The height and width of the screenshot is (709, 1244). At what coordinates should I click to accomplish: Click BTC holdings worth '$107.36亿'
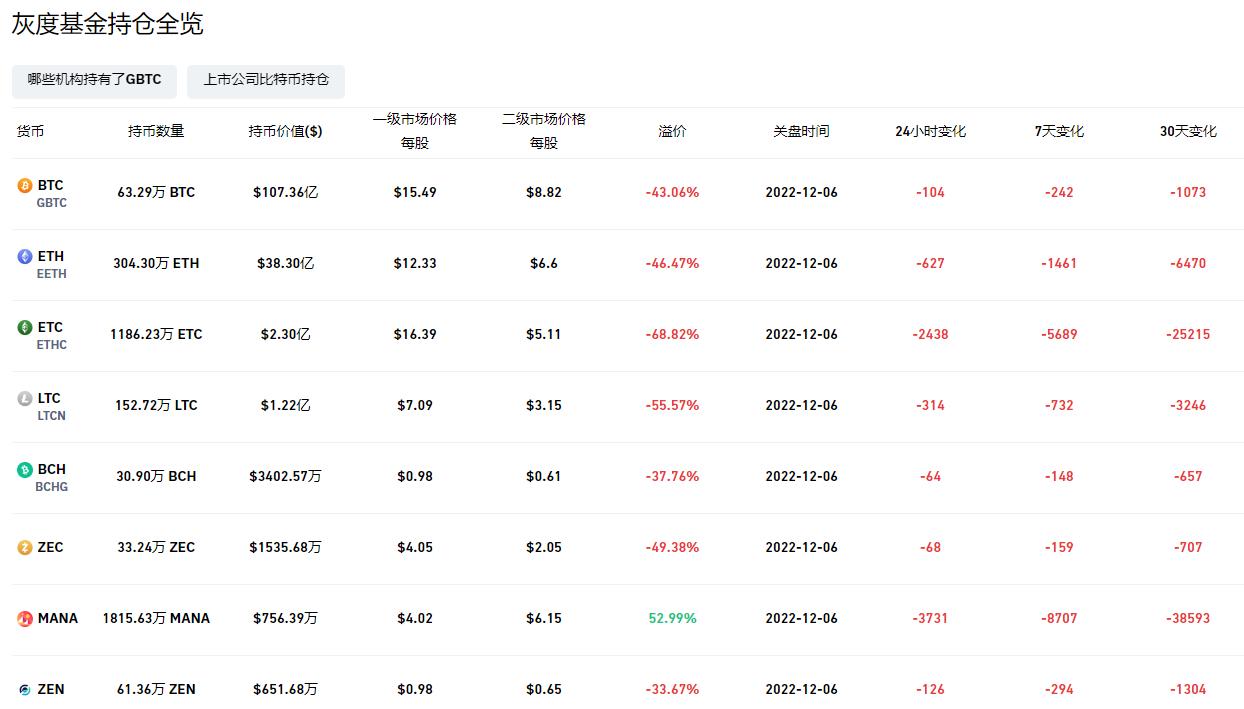point(285,192)
